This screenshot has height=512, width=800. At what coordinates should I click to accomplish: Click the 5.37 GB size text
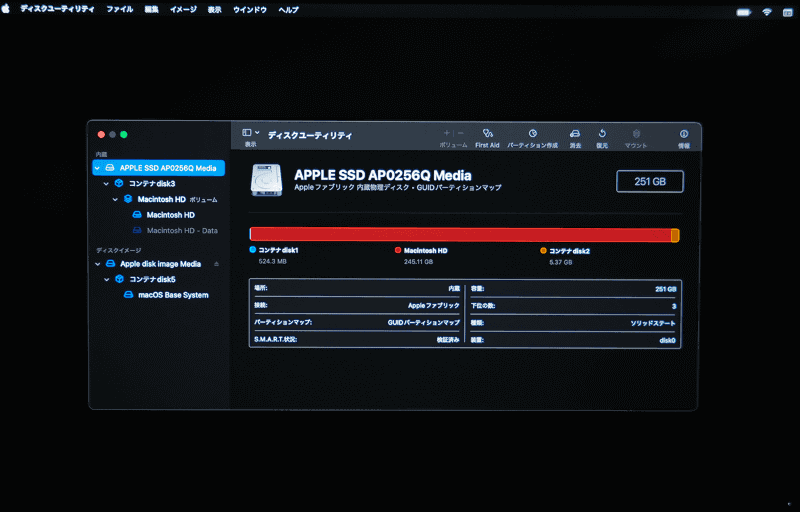561,263
